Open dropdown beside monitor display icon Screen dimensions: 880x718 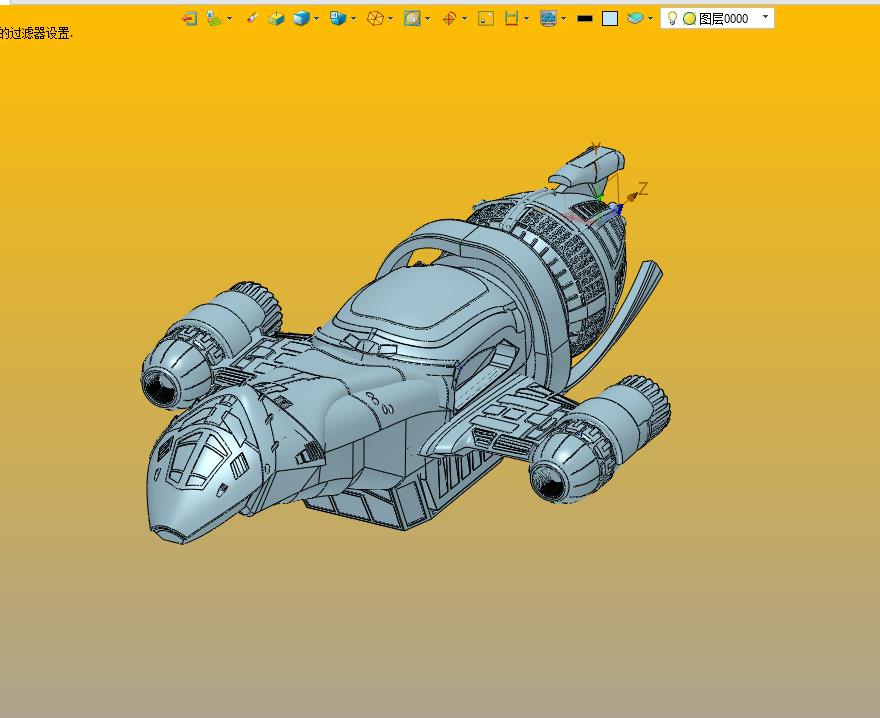point(563,19)
